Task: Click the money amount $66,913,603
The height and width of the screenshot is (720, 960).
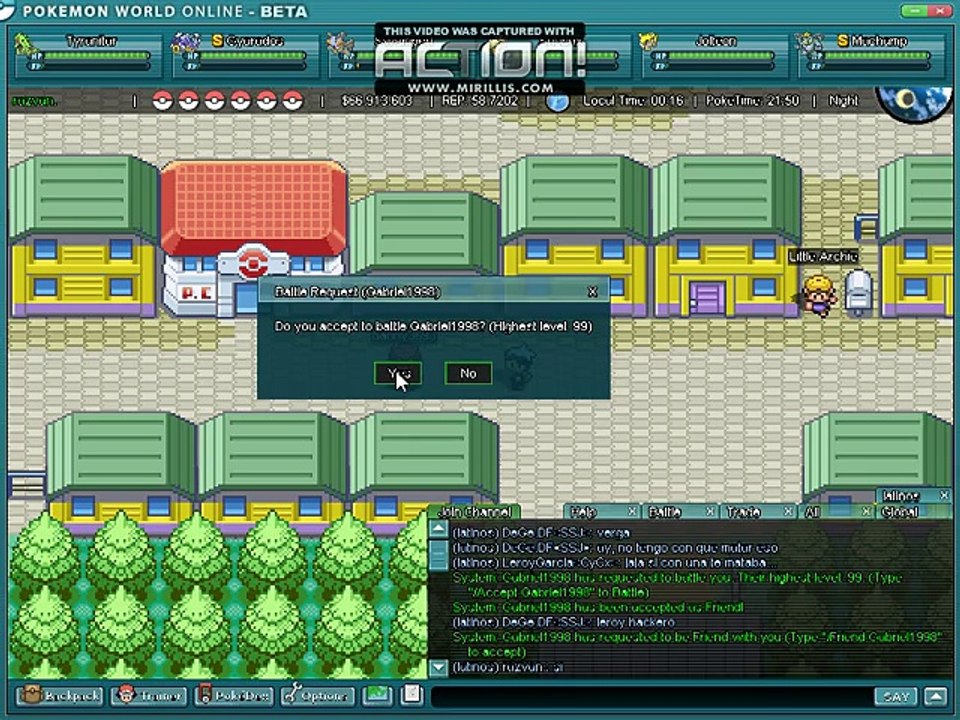Action: point(377,100)
